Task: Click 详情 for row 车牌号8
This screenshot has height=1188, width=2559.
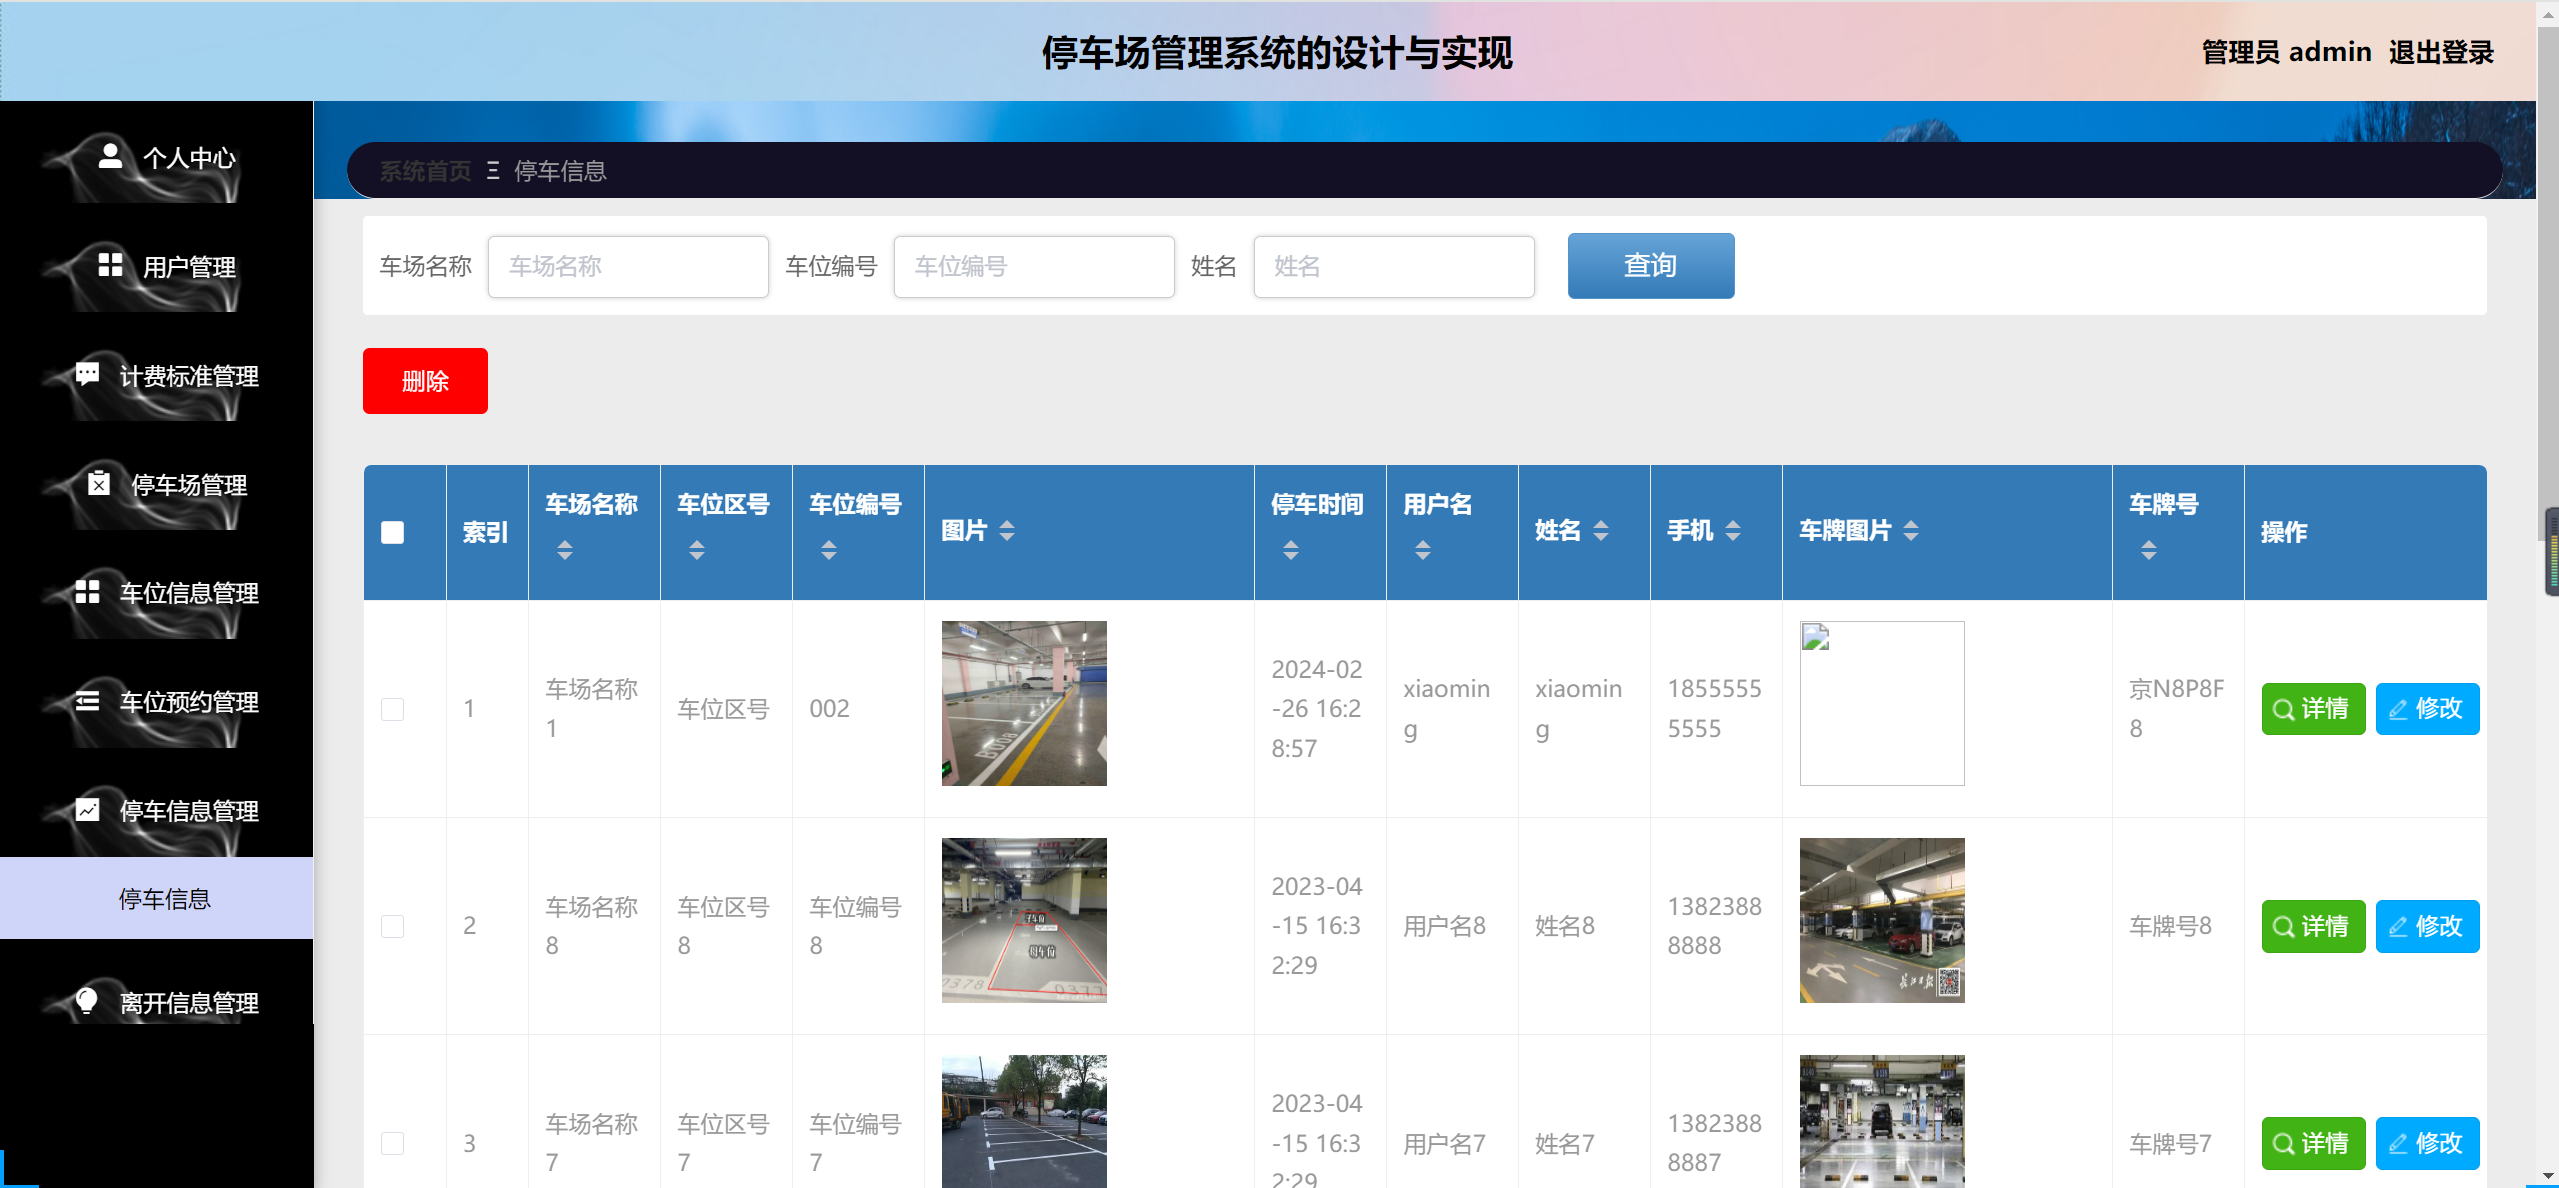Action: (2313, 926)
